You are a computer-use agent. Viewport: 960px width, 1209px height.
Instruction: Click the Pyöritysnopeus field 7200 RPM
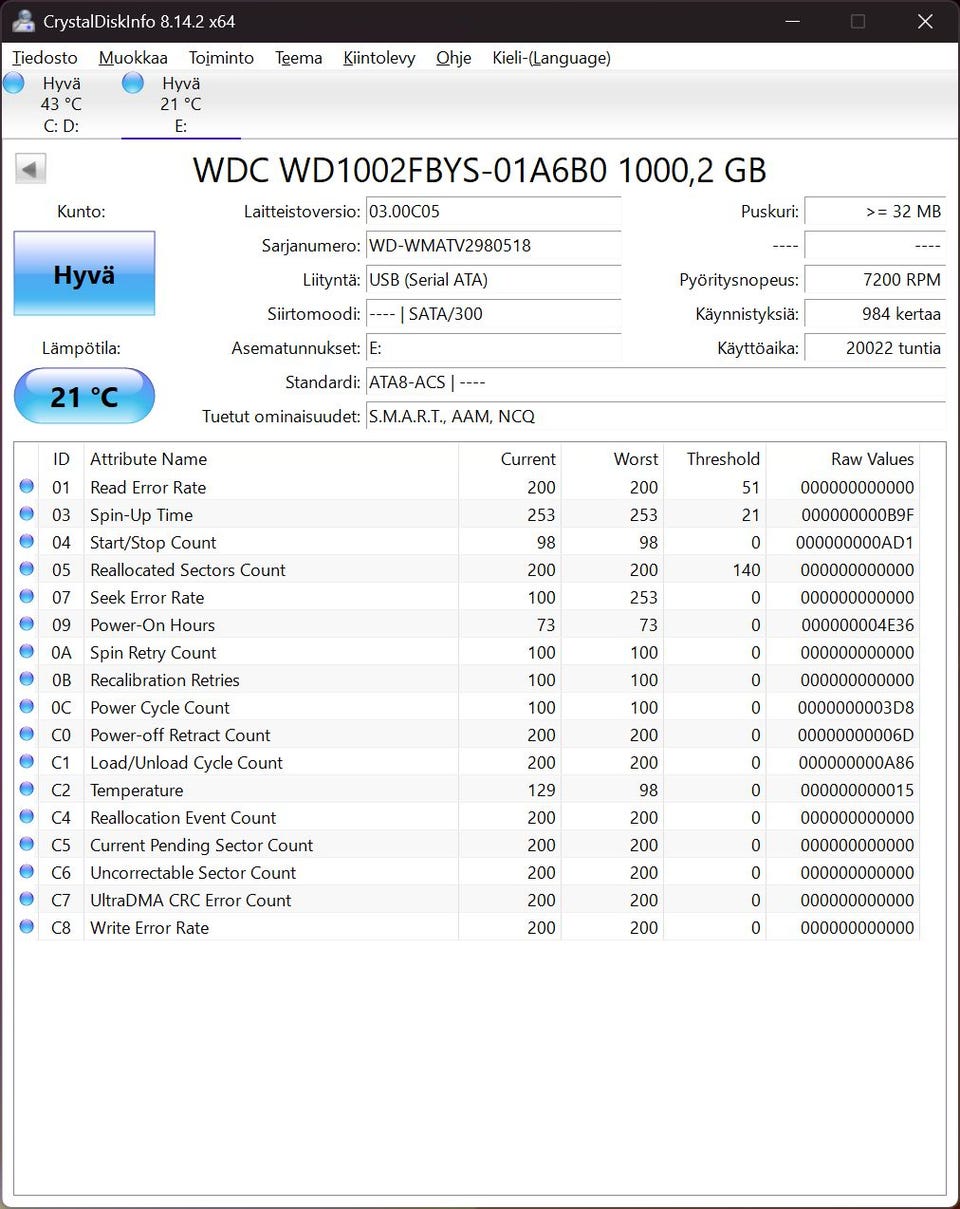pyautogui.click(x=875, y=280)
